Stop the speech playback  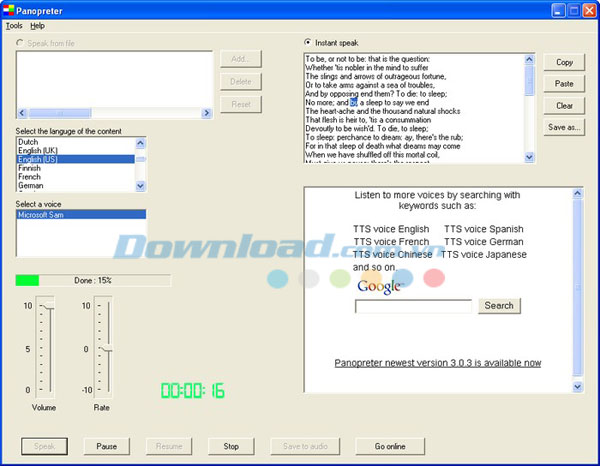[x=231, y=446]
